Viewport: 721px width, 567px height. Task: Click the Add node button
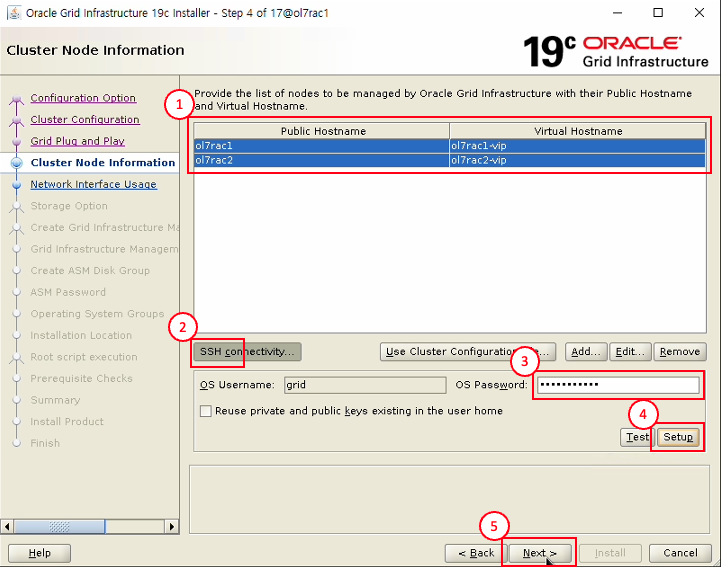[x=584, y=352]
